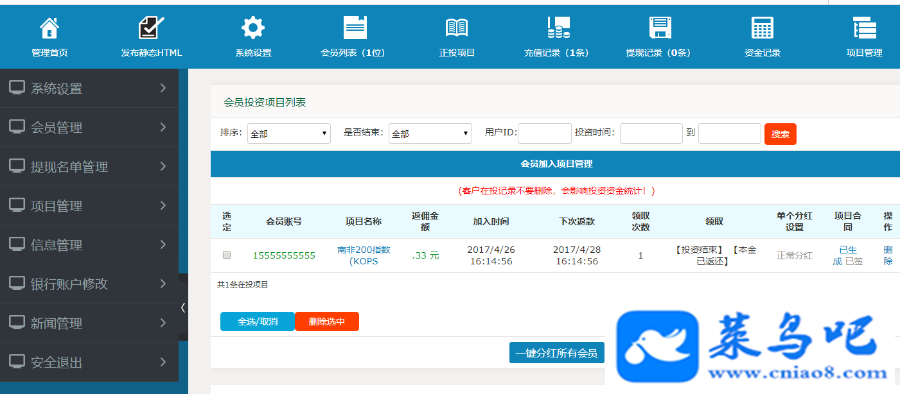Click the orange 搜索 search button

click(x=781, y=134)
